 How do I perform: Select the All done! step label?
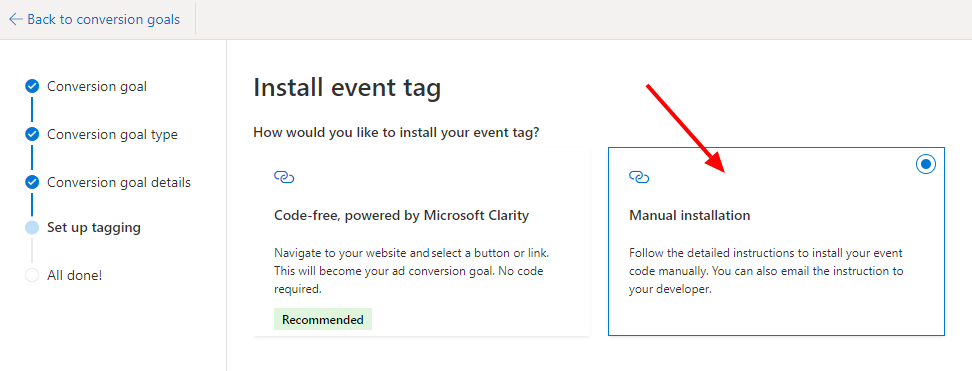pyautogui.click(x=74, y=275)
